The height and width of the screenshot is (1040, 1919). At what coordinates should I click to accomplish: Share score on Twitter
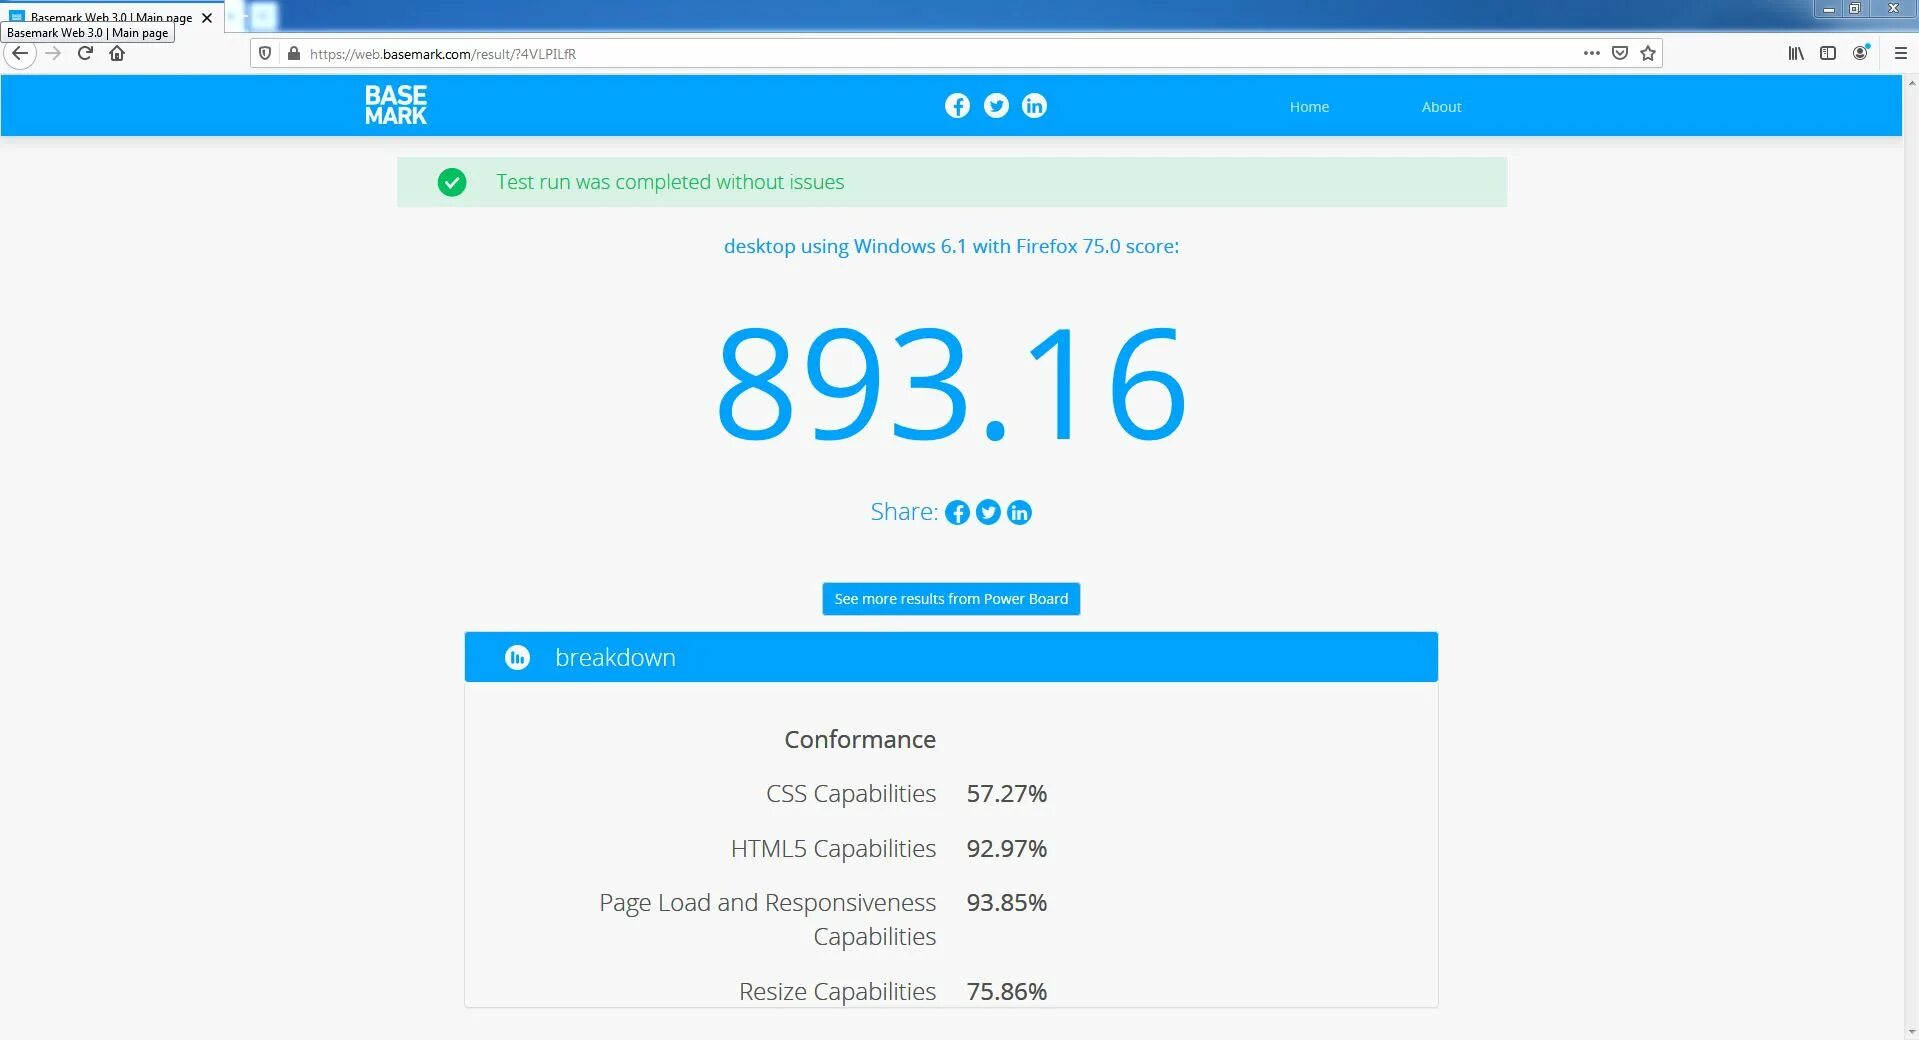tap(988, 513)
